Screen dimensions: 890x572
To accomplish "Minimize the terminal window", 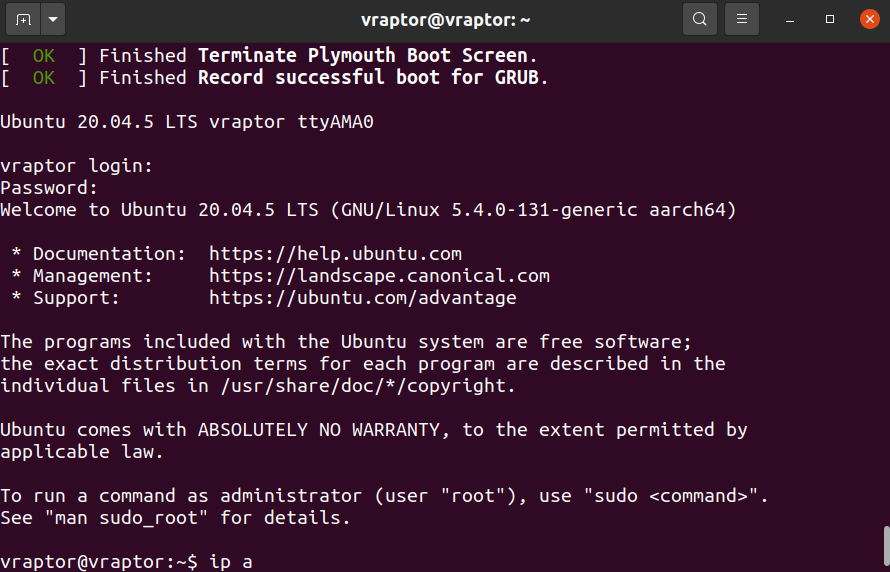I will click(790, 19).
